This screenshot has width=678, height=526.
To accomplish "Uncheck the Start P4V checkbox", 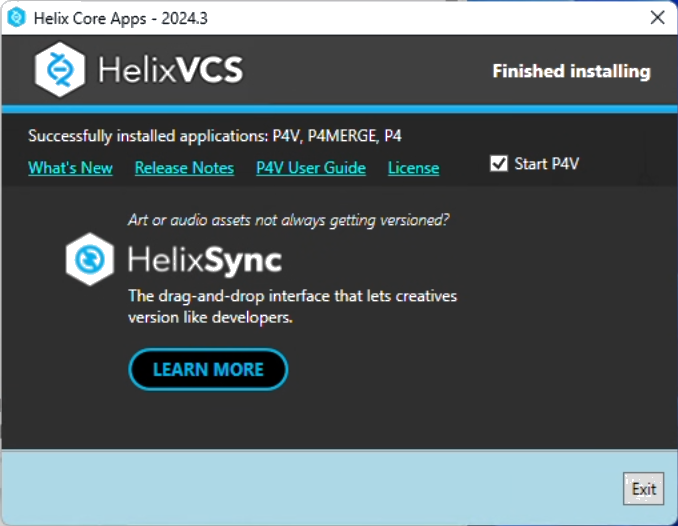I will click(x=499, y=164).
